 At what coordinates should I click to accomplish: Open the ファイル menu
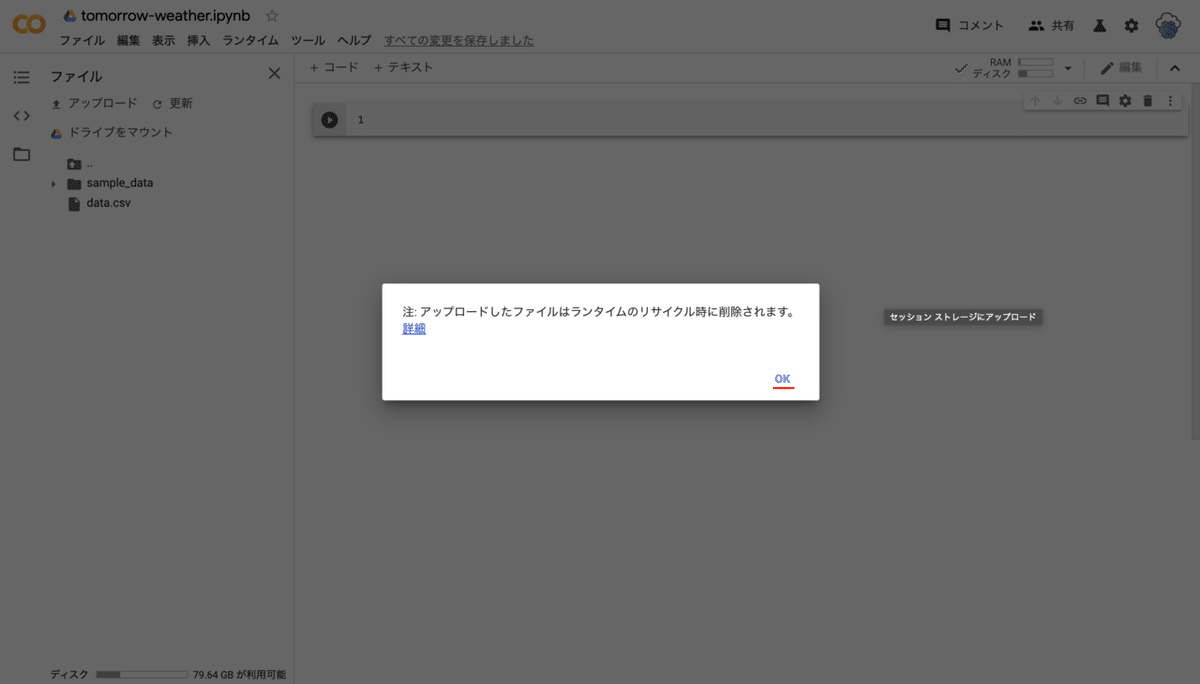(x=81, y=40)
